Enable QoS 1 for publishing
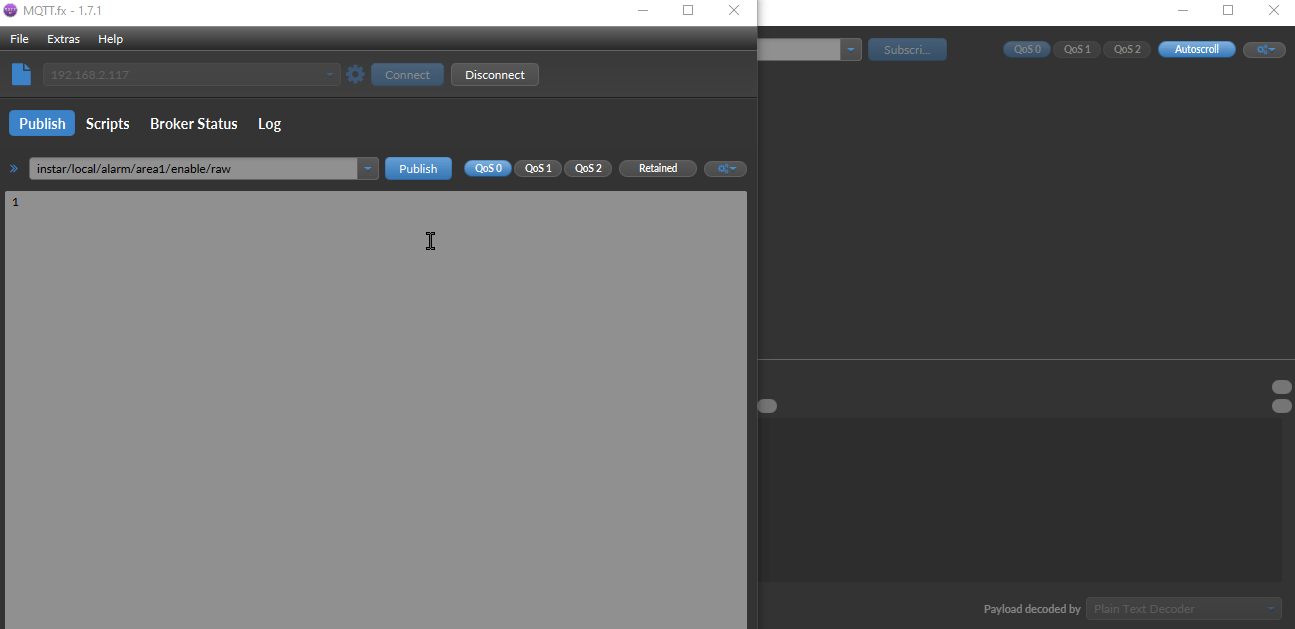The height and width of the screenshot is (629, 1295). coord(537,168)
